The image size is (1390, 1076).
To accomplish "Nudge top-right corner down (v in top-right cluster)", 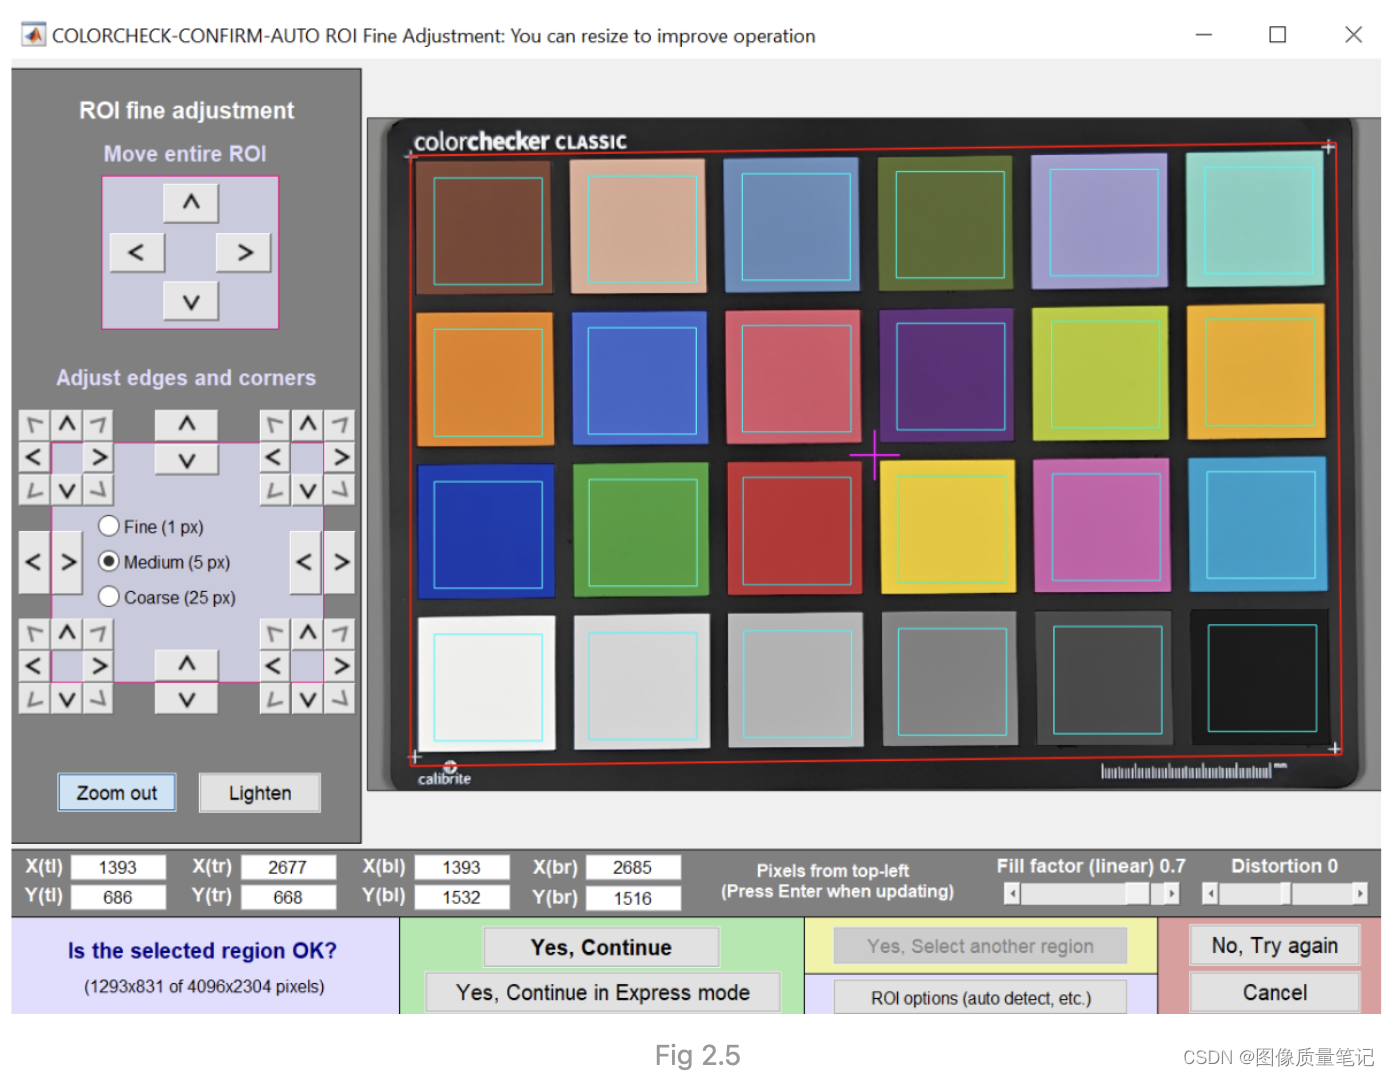I will [x=307, y=490].
